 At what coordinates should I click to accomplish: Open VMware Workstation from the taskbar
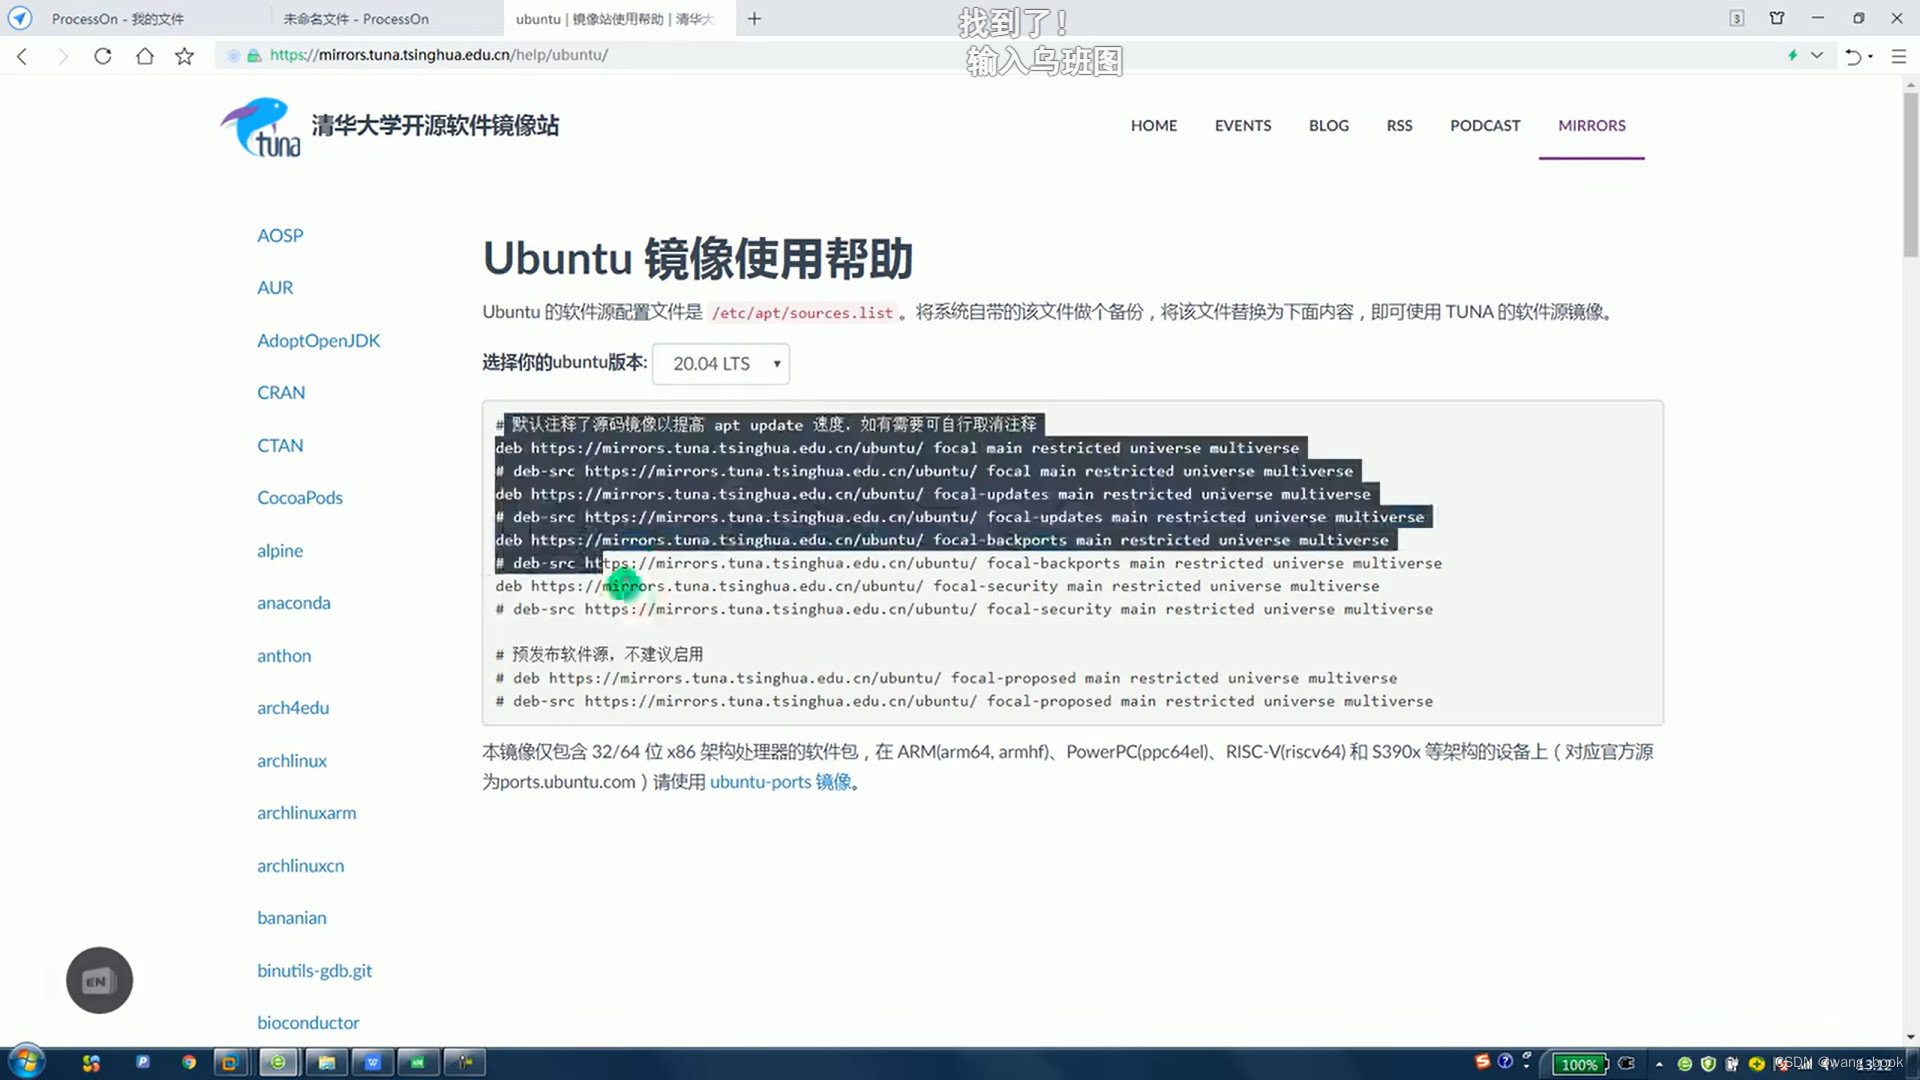click(x=232, y=1062)
